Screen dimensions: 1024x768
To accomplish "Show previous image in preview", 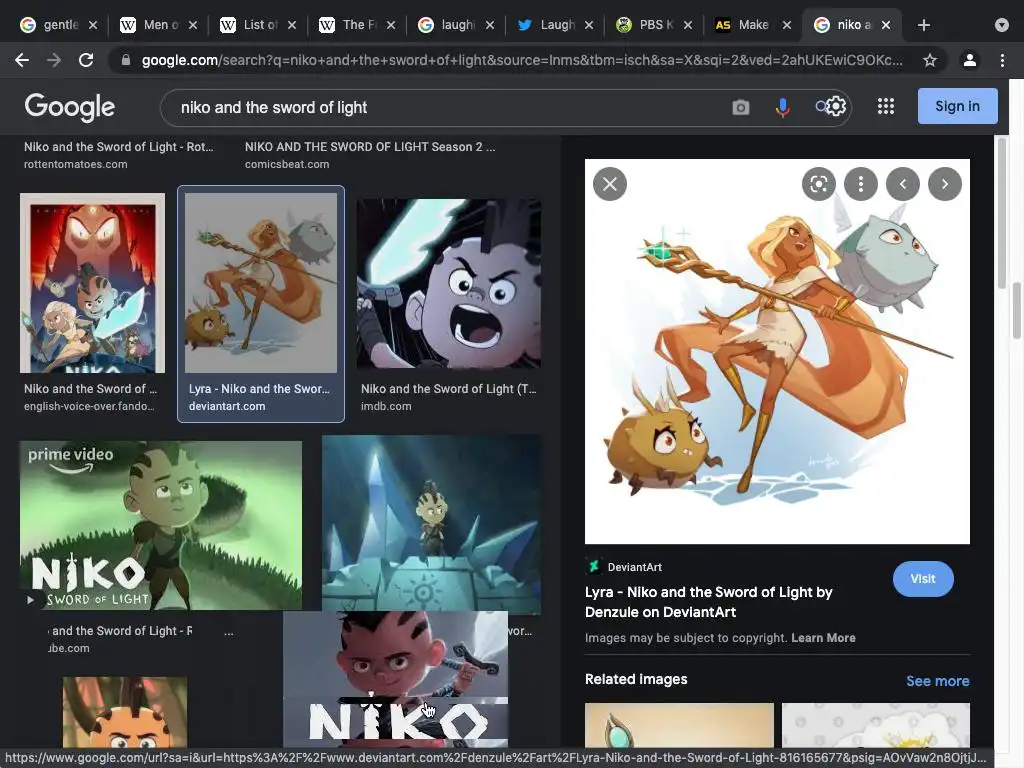I will [903, 184].
